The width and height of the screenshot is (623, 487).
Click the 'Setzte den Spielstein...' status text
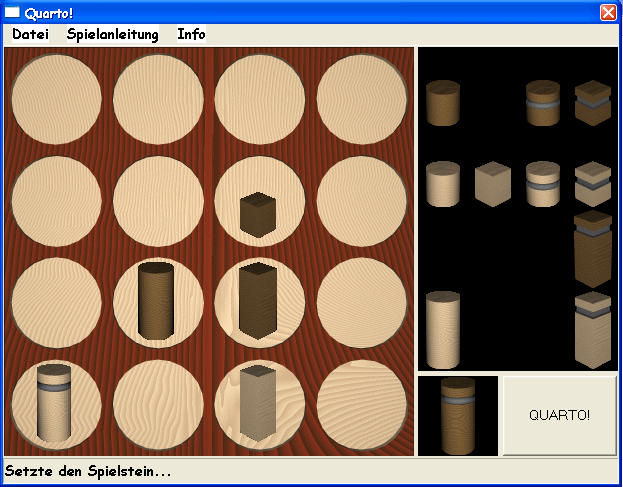88,471
